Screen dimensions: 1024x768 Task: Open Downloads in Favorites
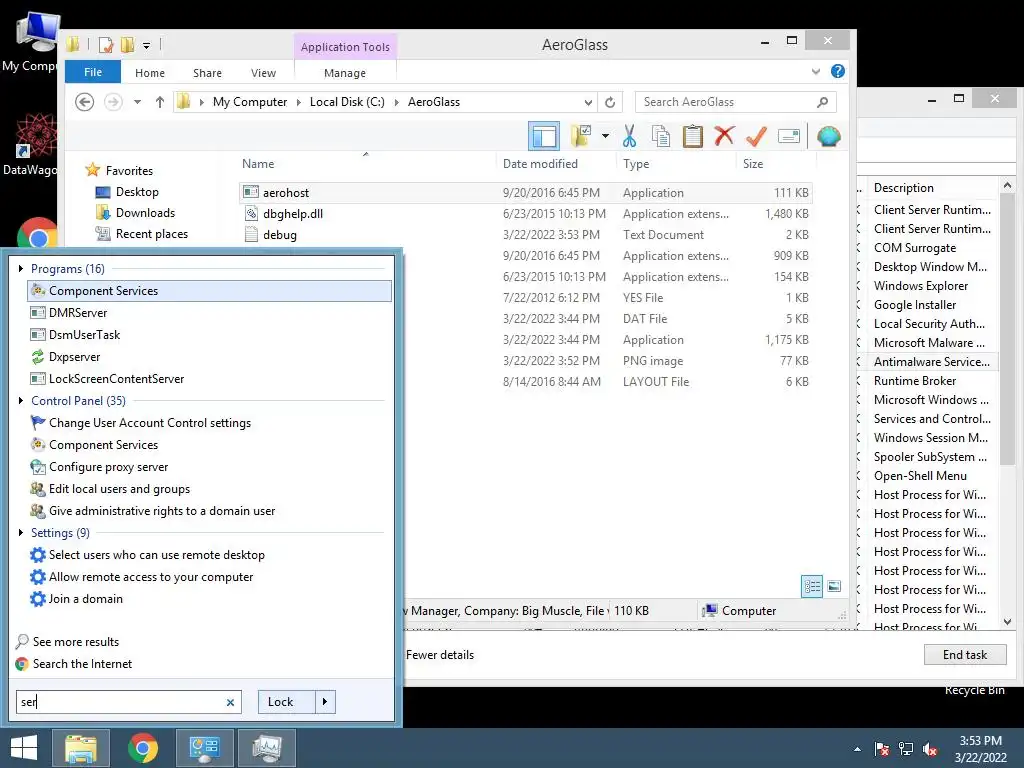tap(145, 213)
